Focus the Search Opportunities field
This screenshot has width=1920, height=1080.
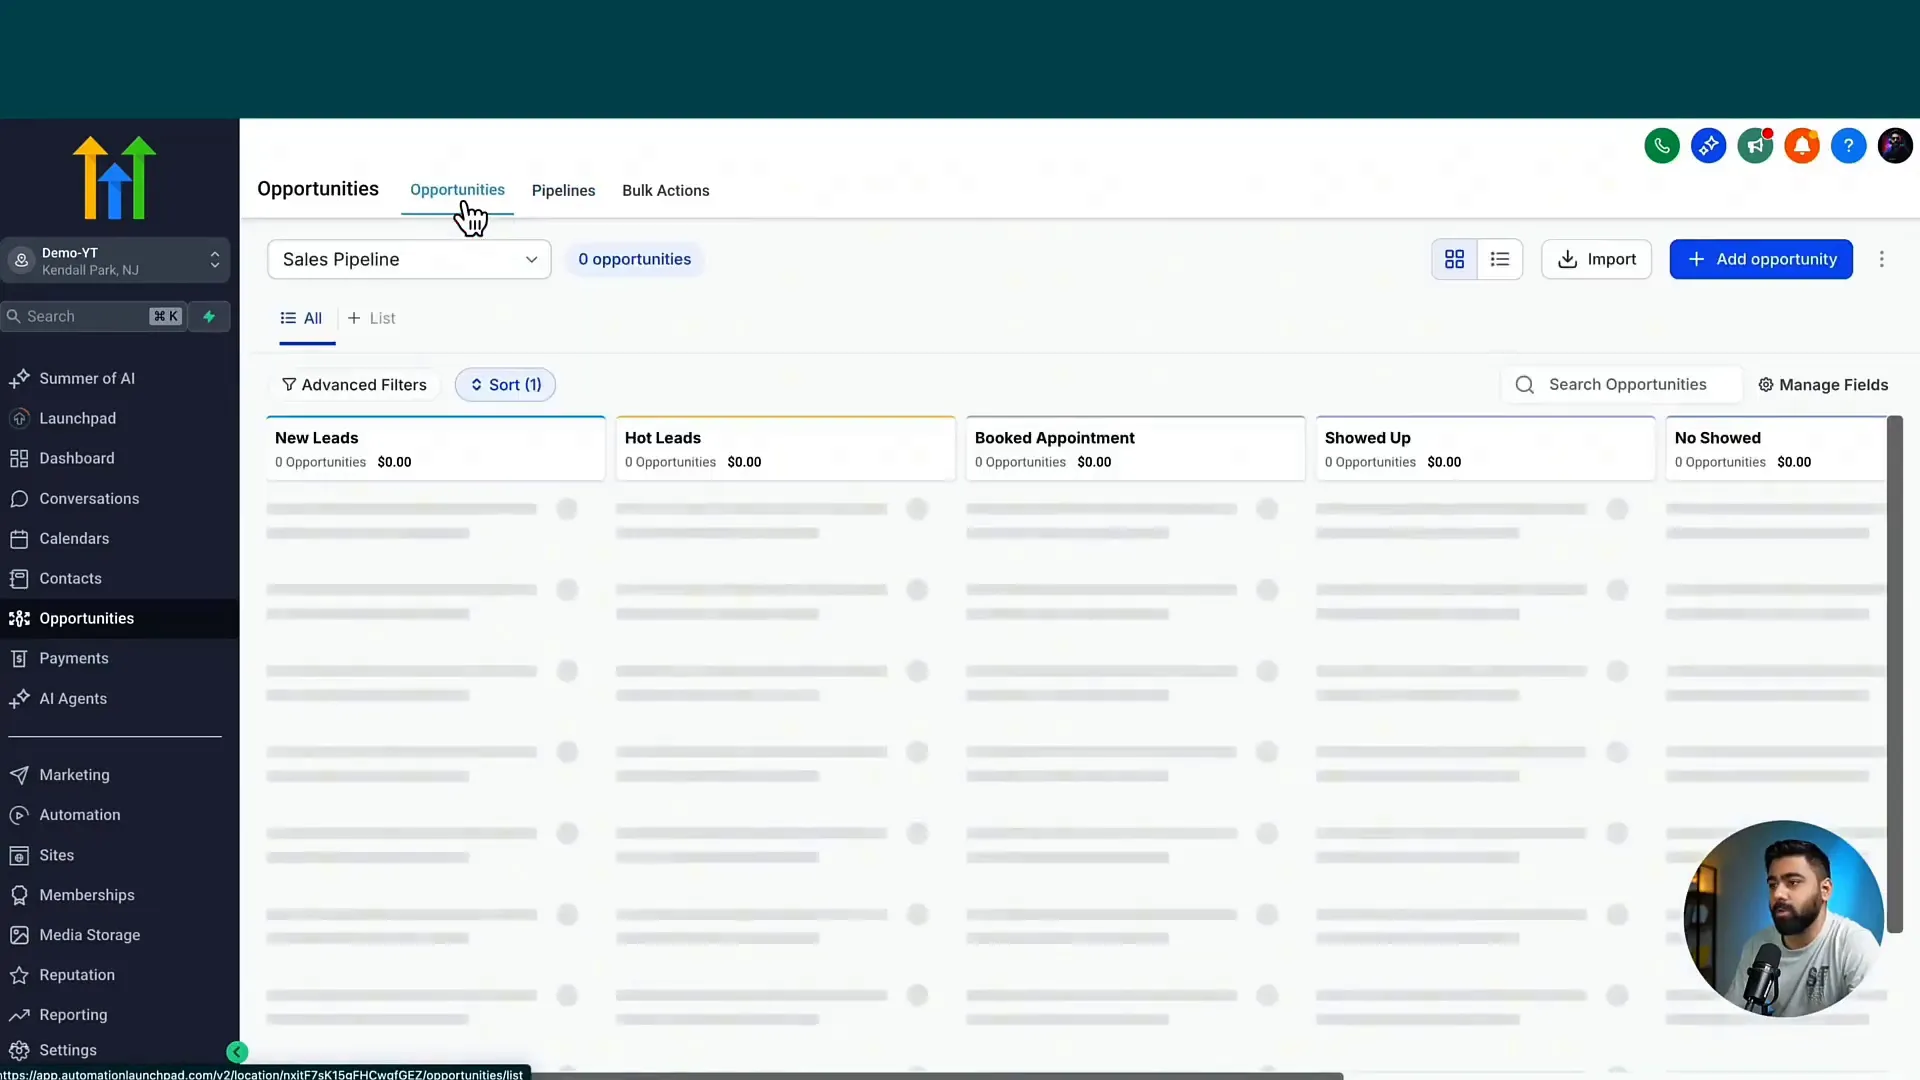(1620, 385)
